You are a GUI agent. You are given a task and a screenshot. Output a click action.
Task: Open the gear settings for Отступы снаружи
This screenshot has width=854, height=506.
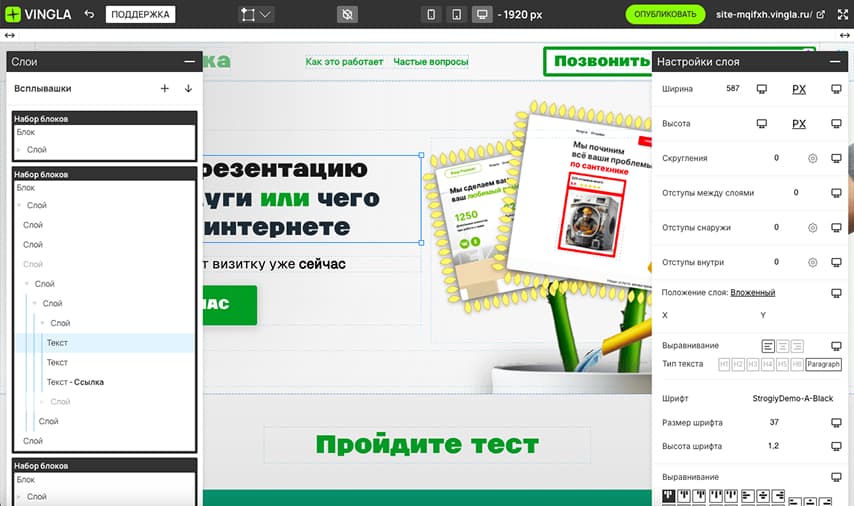(812, 228)
